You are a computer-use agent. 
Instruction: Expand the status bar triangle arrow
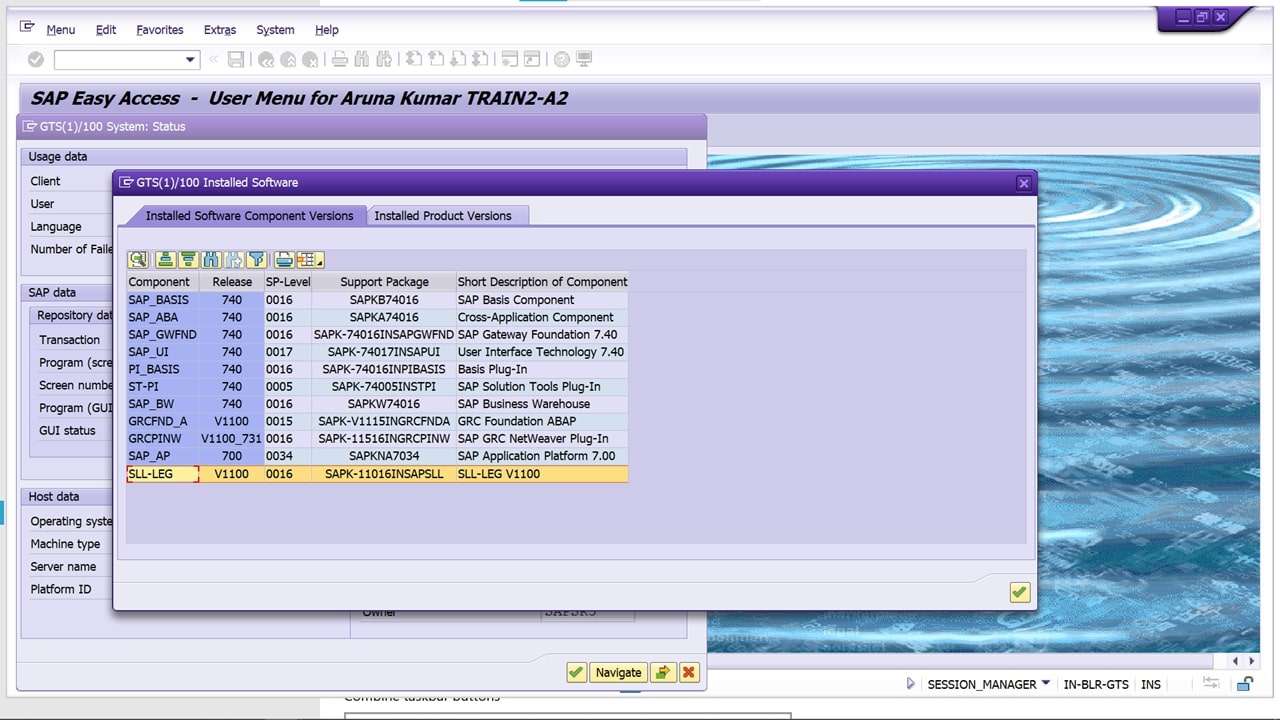click(x=910, y=684)
